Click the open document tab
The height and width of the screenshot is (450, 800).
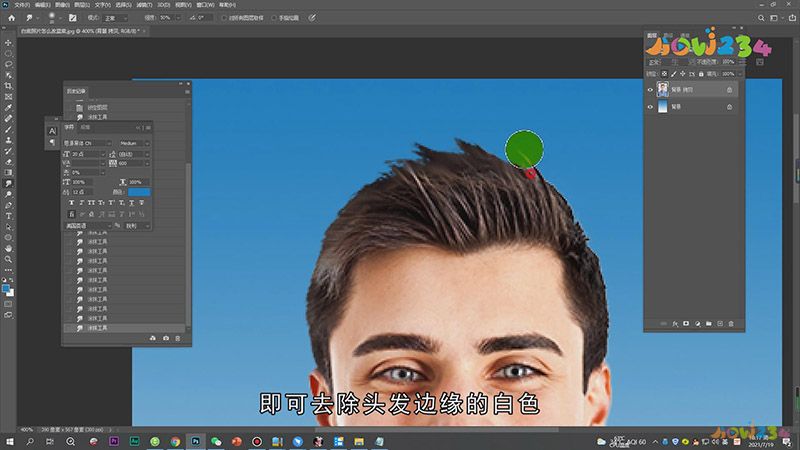82,31
